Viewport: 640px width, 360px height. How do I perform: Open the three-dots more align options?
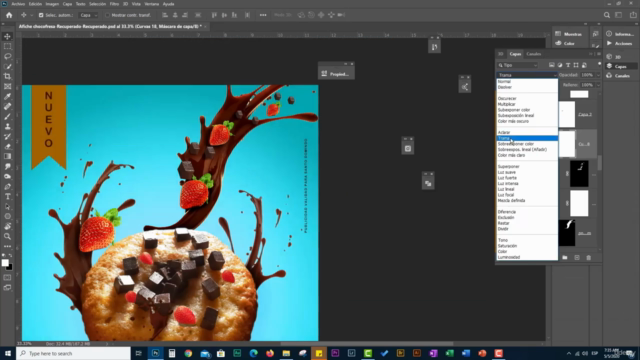click(263, 15)
